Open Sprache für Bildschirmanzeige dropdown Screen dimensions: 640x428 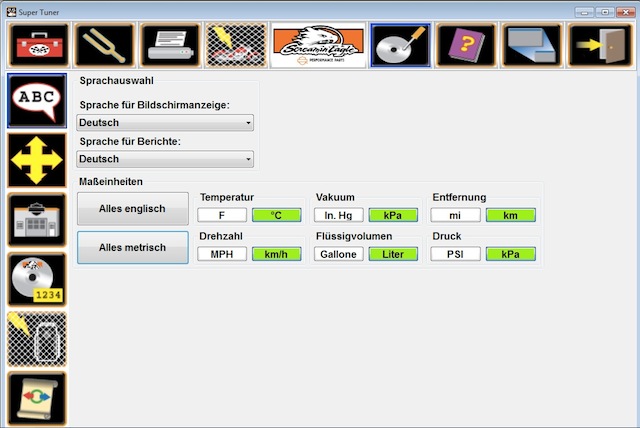coord(165,123)
